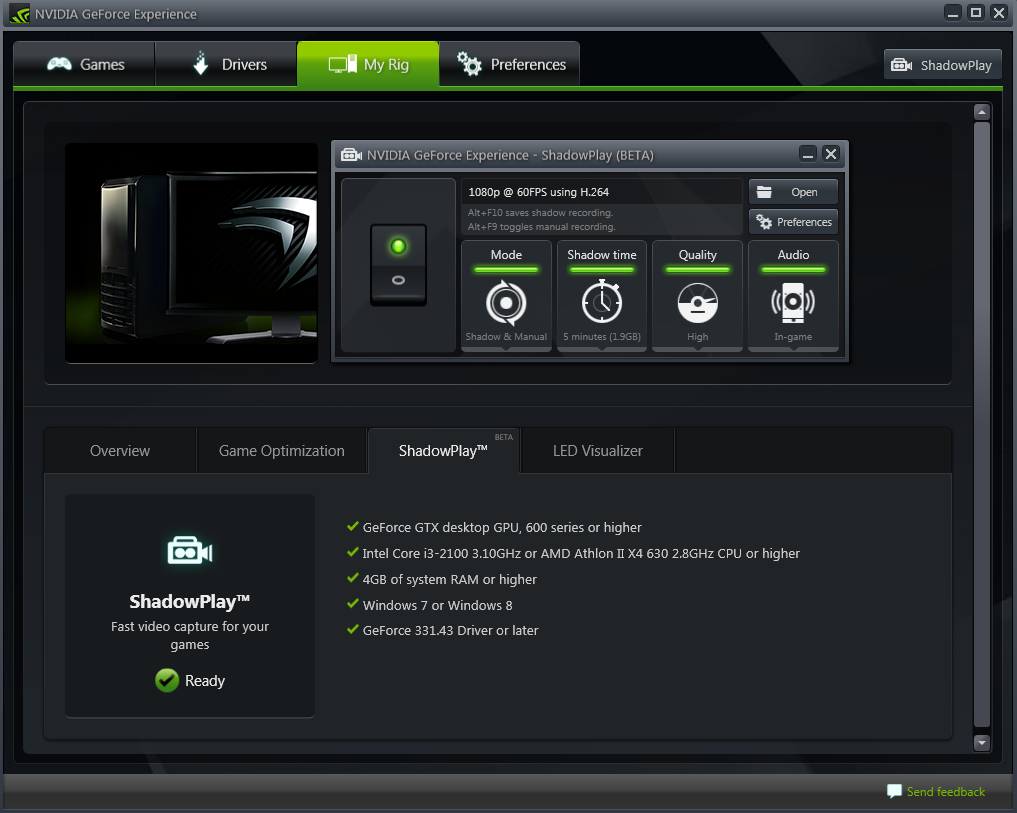Click the vertical scrollbar thumb
Screen dimensions: 1017x813
982,425
